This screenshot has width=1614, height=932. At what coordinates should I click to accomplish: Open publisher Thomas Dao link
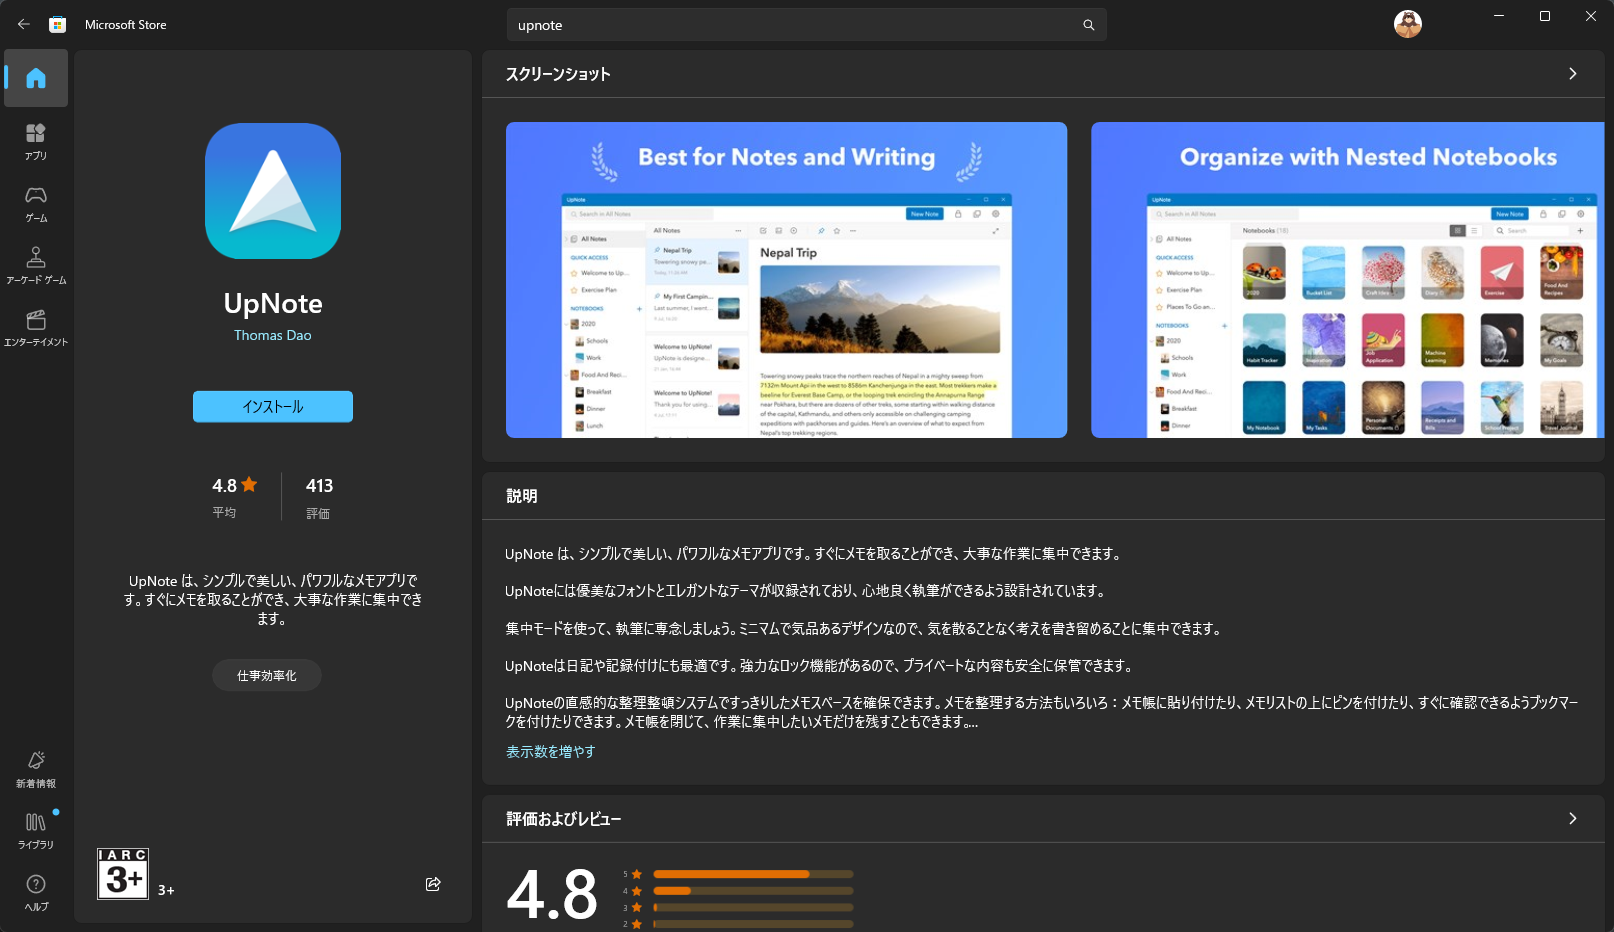coord(273,335)
